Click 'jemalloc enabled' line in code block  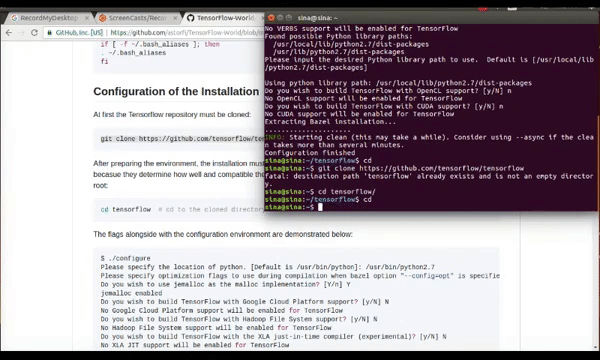pos(131,293)
